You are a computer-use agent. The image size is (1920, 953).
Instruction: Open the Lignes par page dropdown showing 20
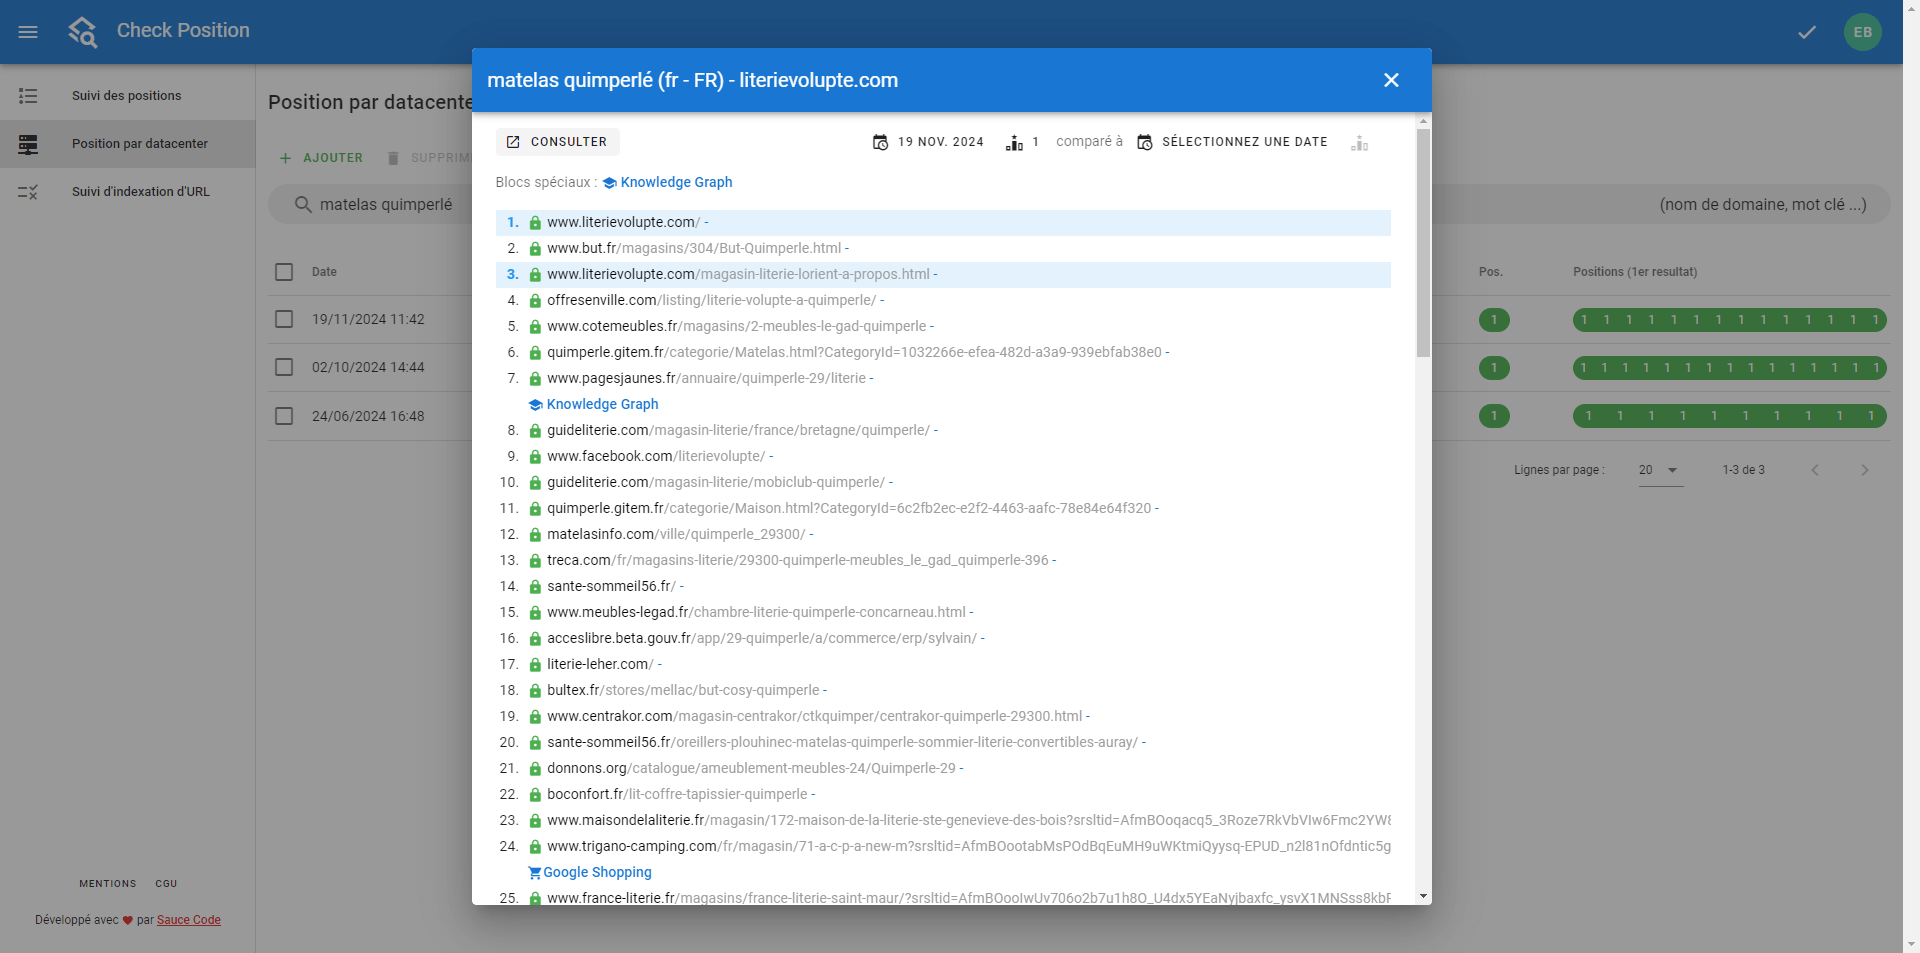[x=1660, y=470]
